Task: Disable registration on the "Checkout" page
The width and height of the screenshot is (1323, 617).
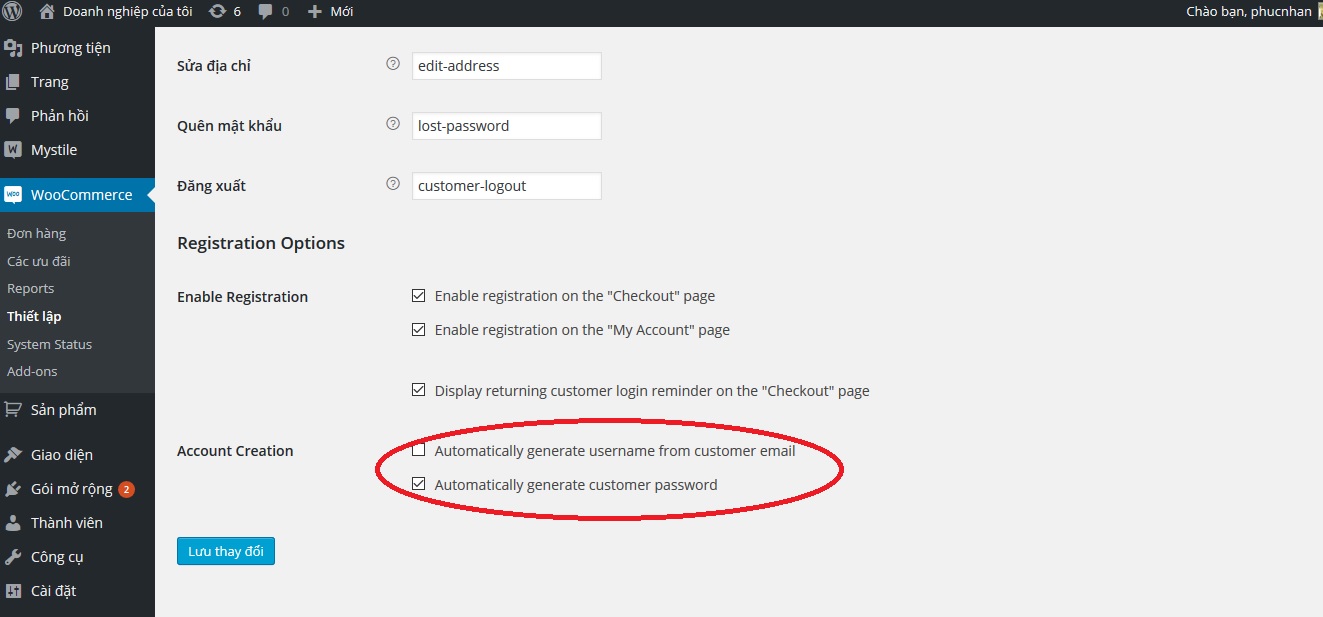Action: (x=419, y=296)
